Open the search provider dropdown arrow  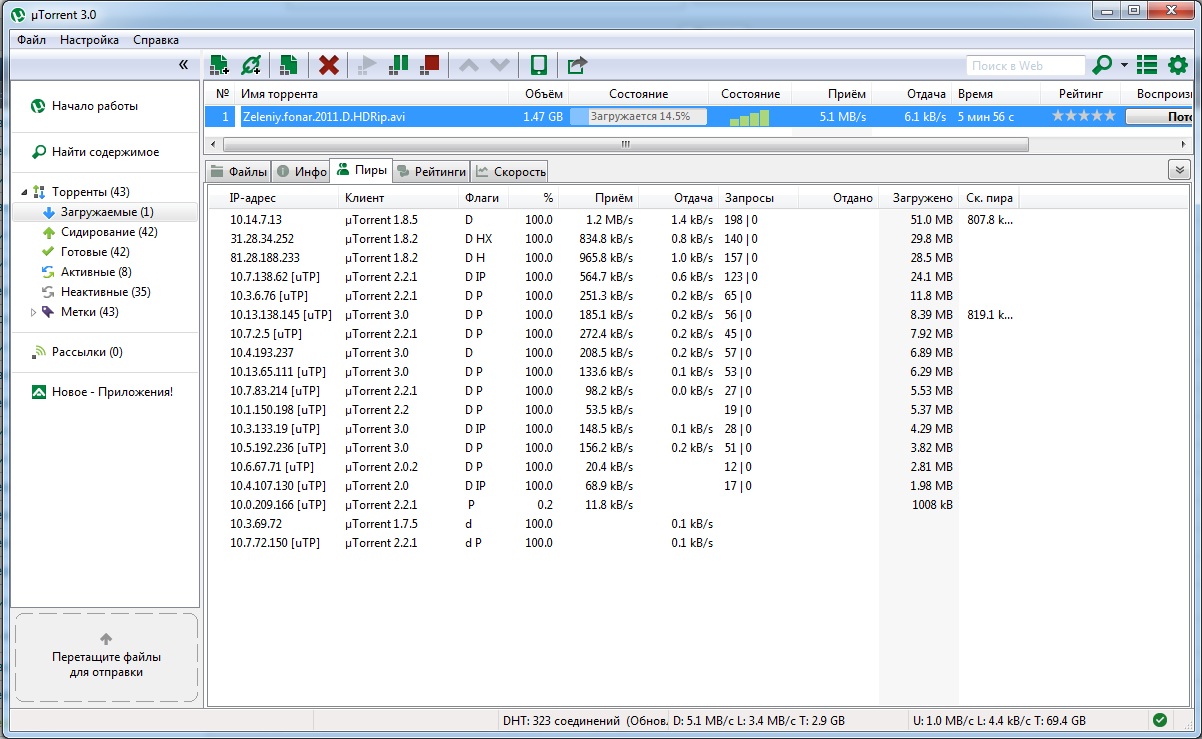coord(1124,65)
